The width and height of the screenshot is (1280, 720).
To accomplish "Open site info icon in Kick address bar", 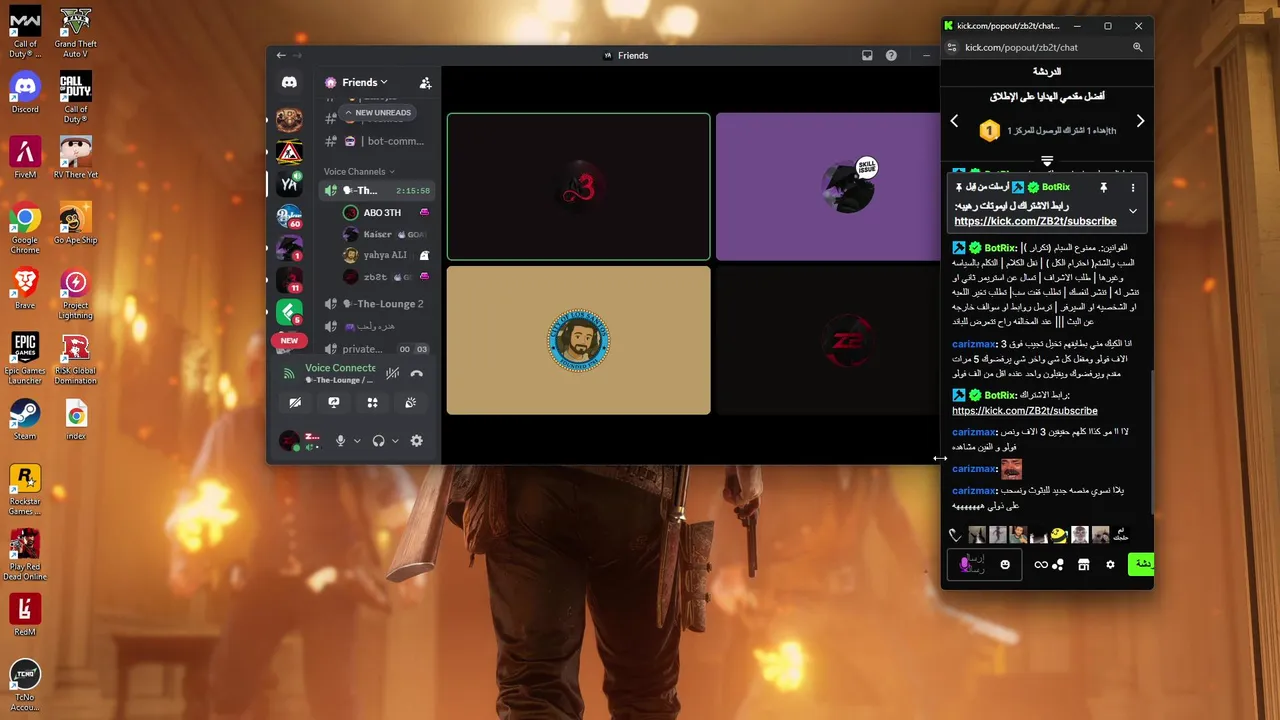I will [x=952, y=47].
